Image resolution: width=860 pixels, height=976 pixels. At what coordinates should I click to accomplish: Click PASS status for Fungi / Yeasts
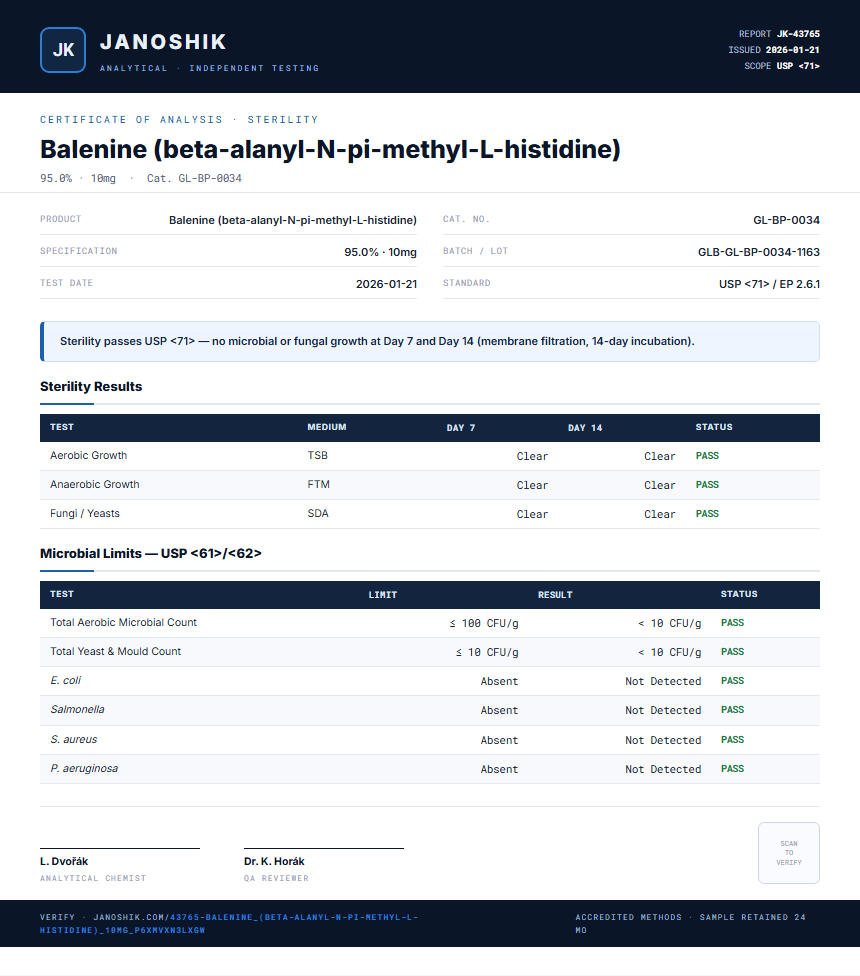pos(707,514)
